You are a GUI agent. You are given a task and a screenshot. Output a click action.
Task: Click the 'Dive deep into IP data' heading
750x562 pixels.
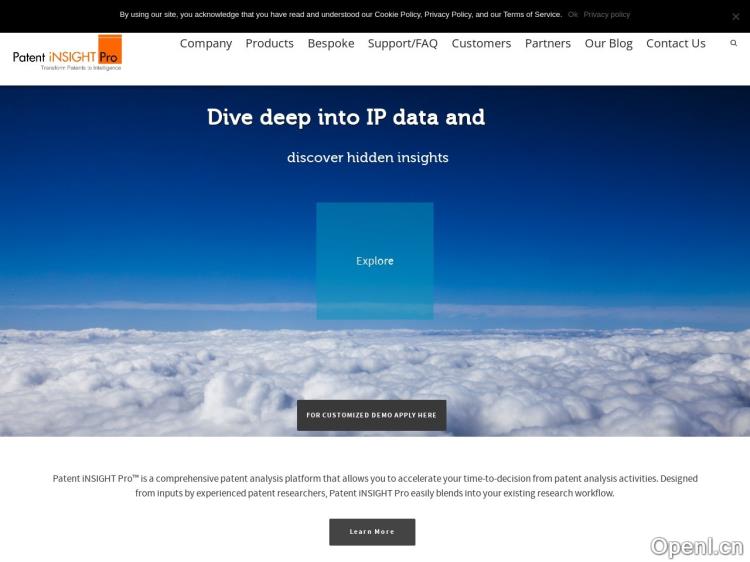click(x=346, y=117)
